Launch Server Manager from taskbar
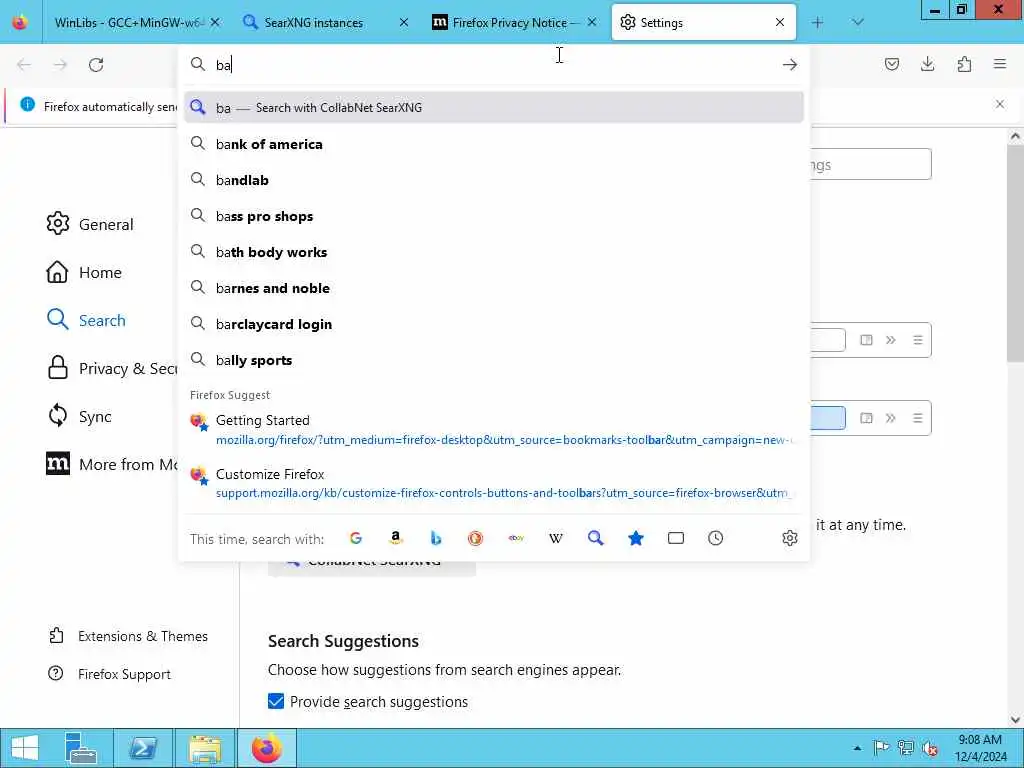 coord(81,748)
